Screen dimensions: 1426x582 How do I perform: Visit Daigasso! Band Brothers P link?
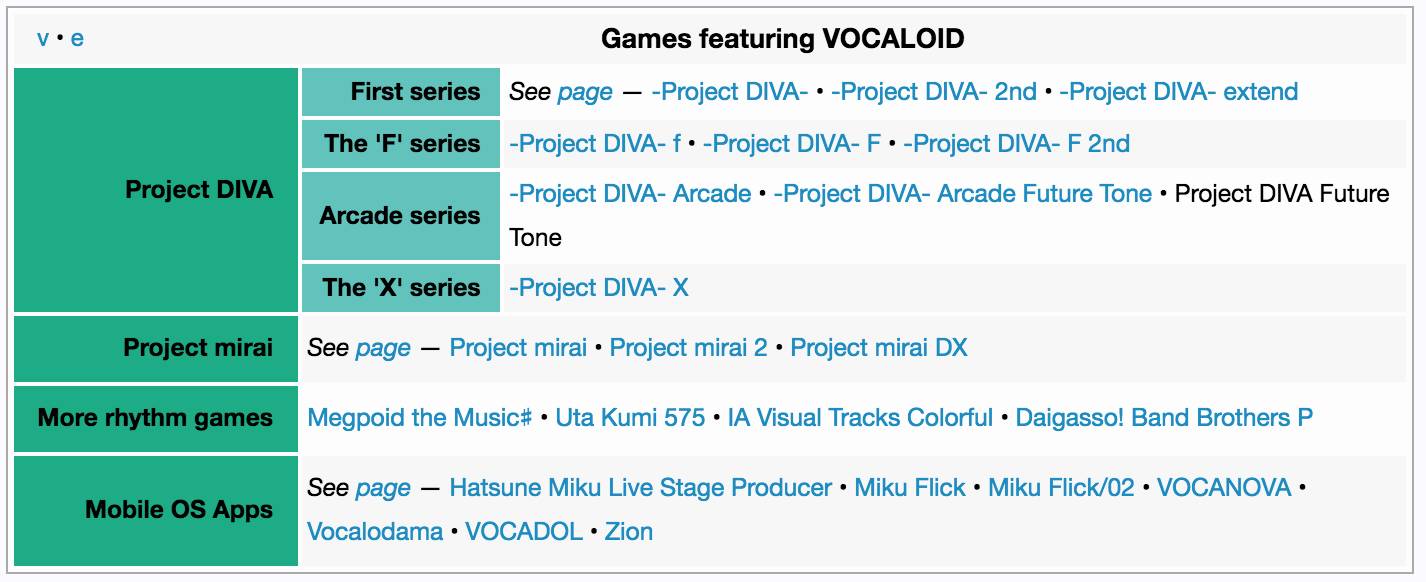pyautogui.click(x=1164, y=417)
